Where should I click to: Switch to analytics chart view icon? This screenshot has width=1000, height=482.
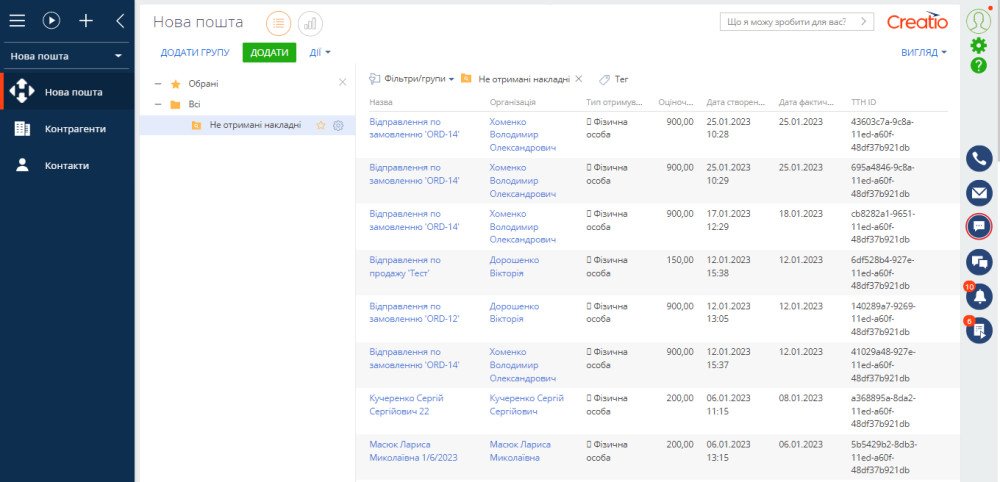tap(310, 24)
